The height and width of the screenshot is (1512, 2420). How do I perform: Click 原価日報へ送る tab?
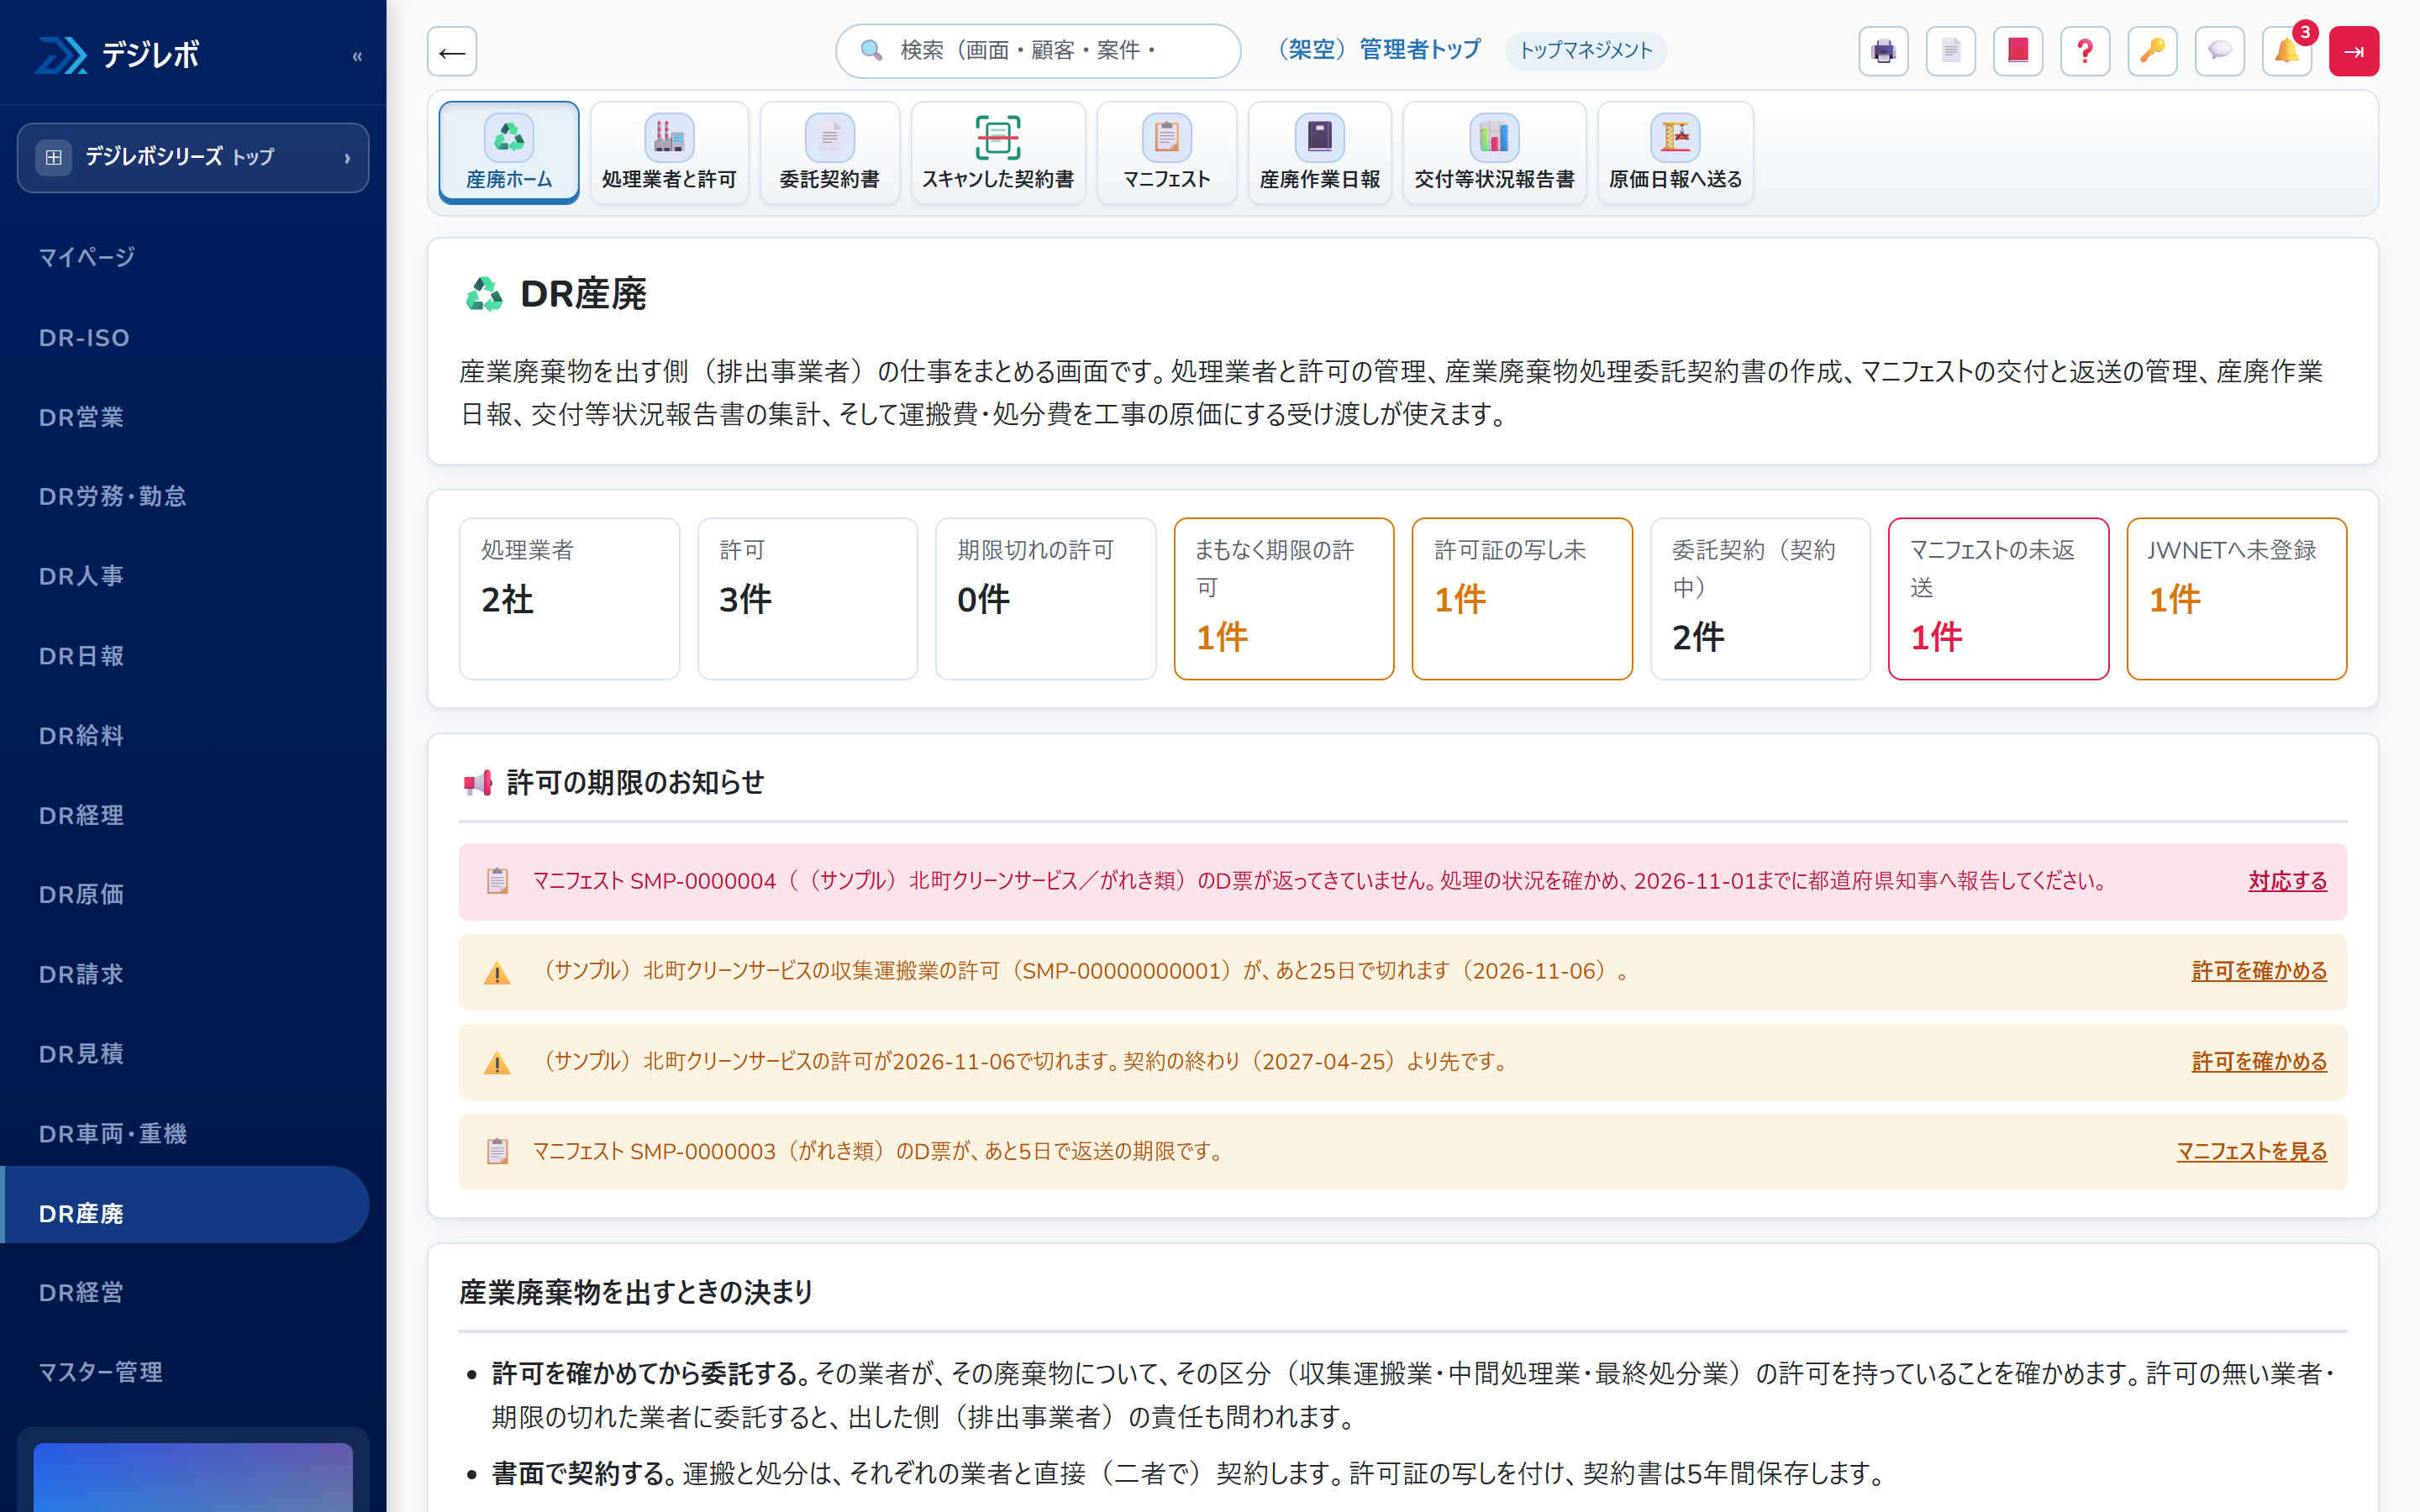coord(1676,152)
